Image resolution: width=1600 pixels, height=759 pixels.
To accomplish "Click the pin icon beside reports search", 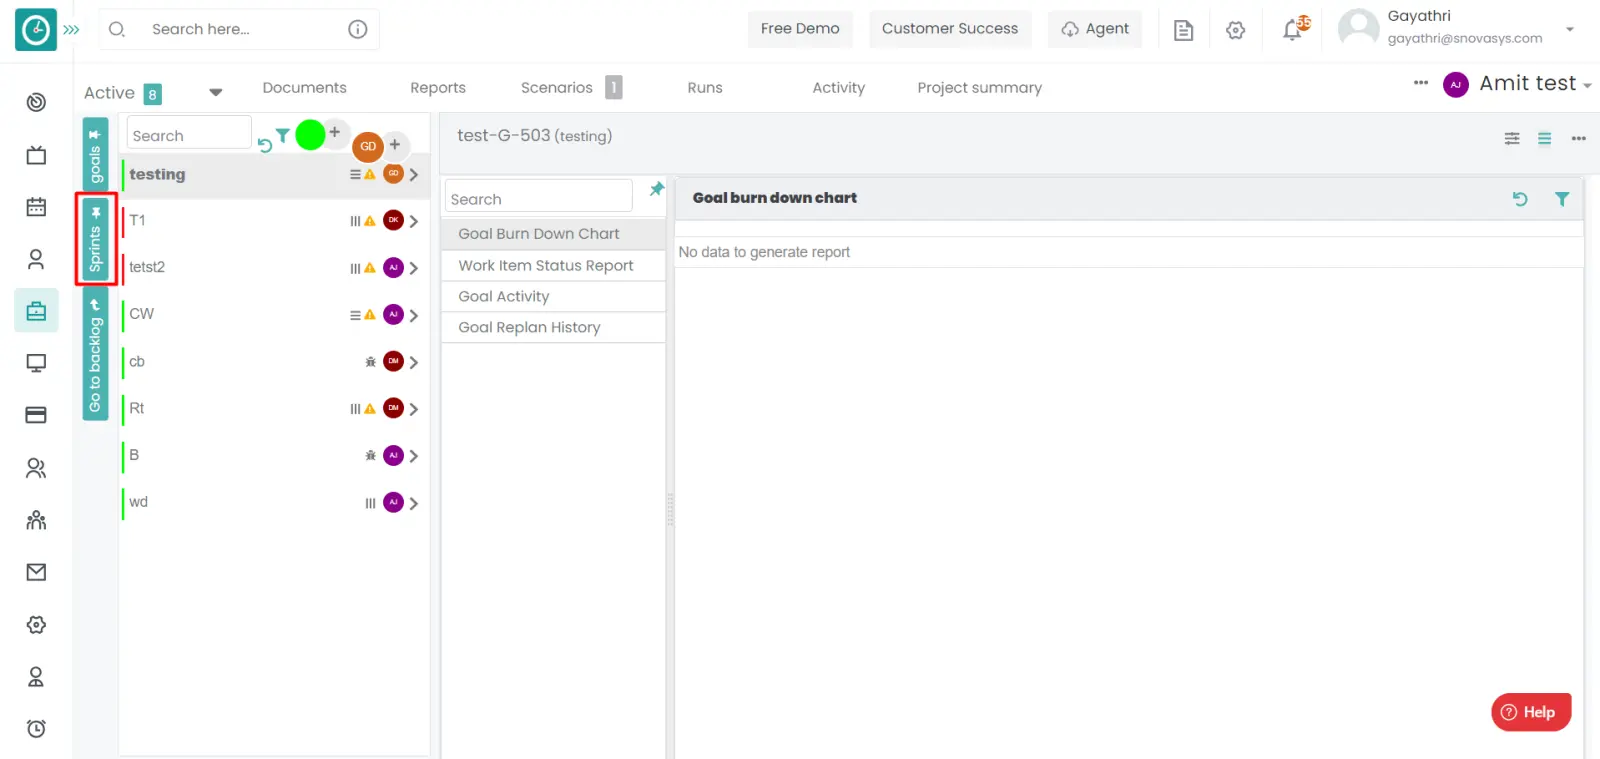I will click(657, 189).
